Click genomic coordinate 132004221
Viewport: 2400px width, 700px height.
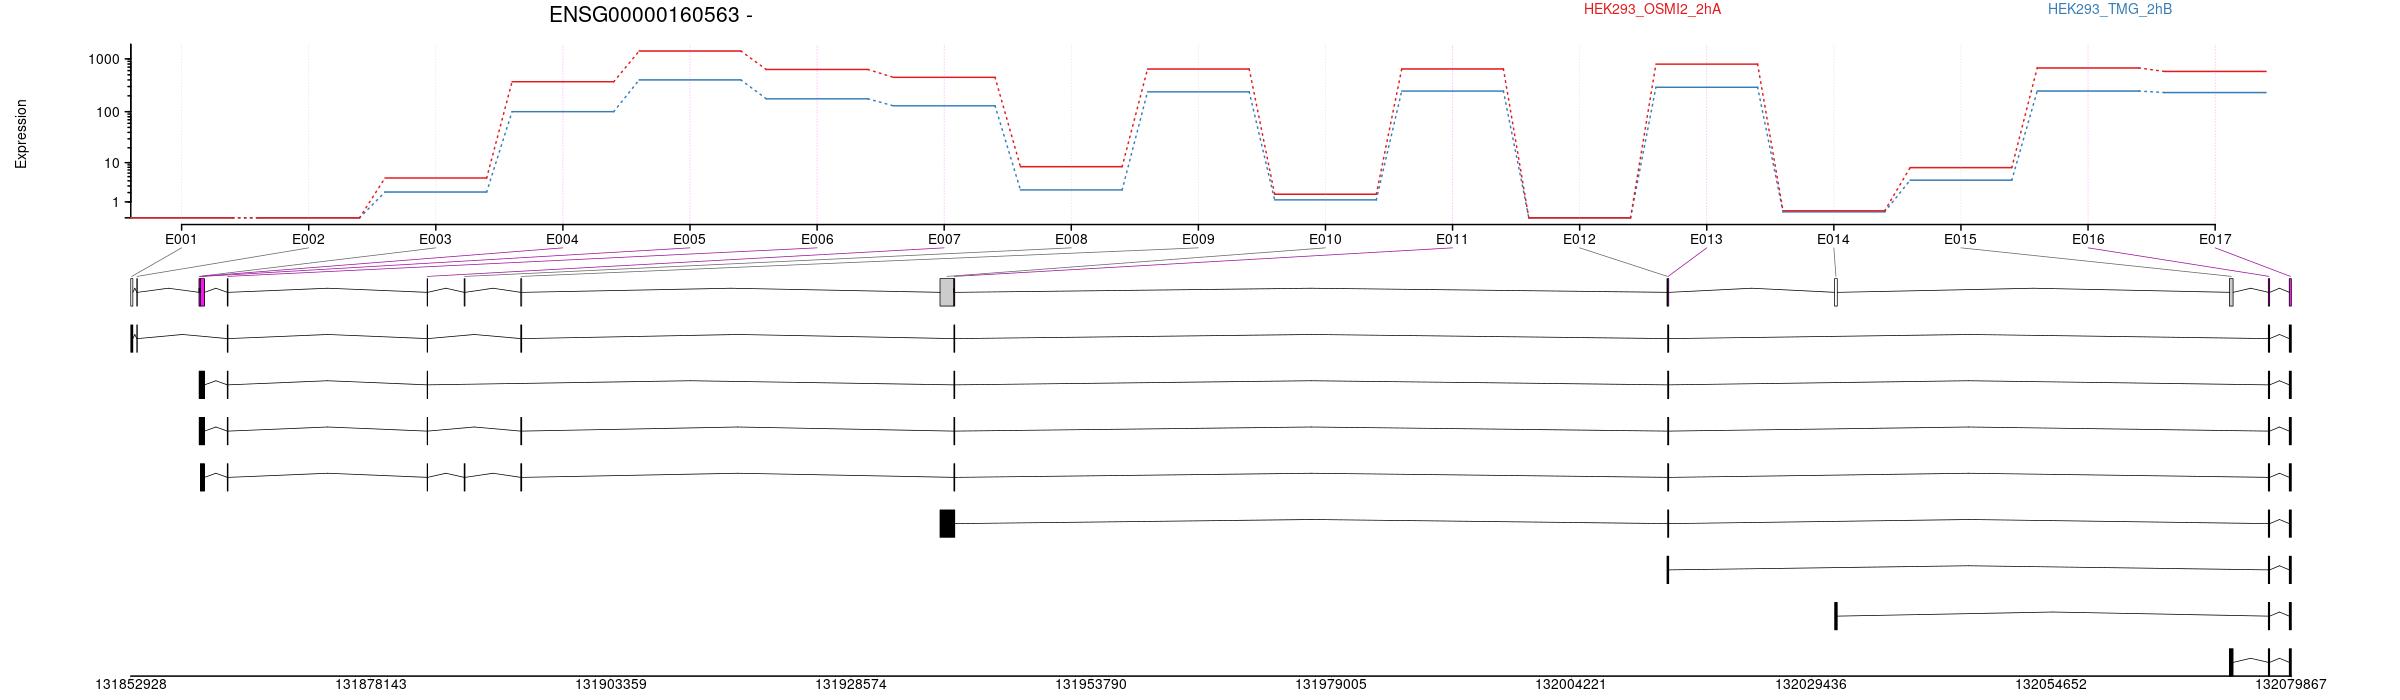tap(1571, 685)
